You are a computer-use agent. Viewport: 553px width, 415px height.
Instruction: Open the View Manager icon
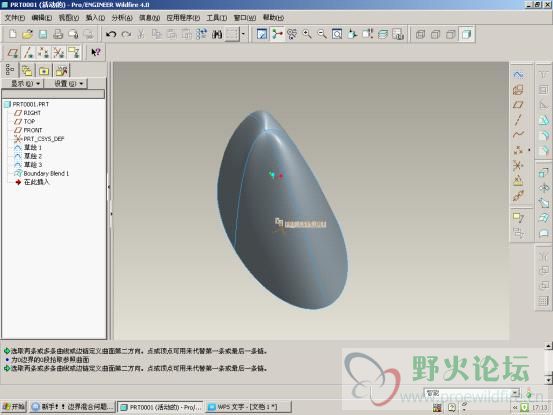click(x=398, y=34)
